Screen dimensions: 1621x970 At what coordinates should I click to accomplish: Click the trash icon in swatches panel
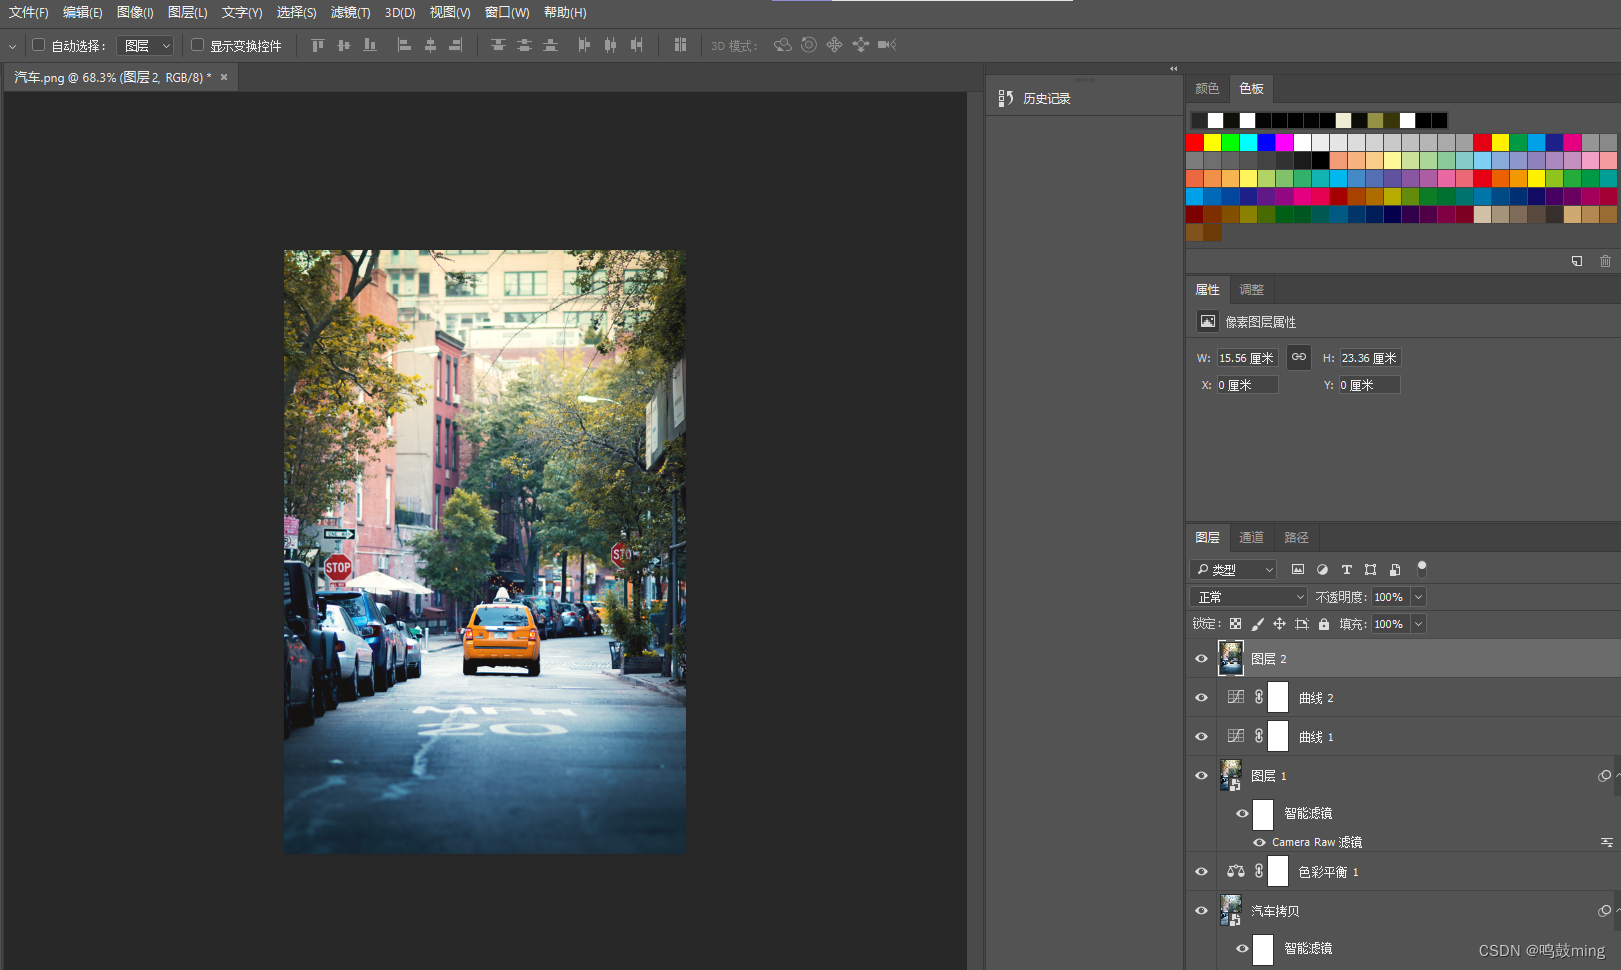(1605, 261)
